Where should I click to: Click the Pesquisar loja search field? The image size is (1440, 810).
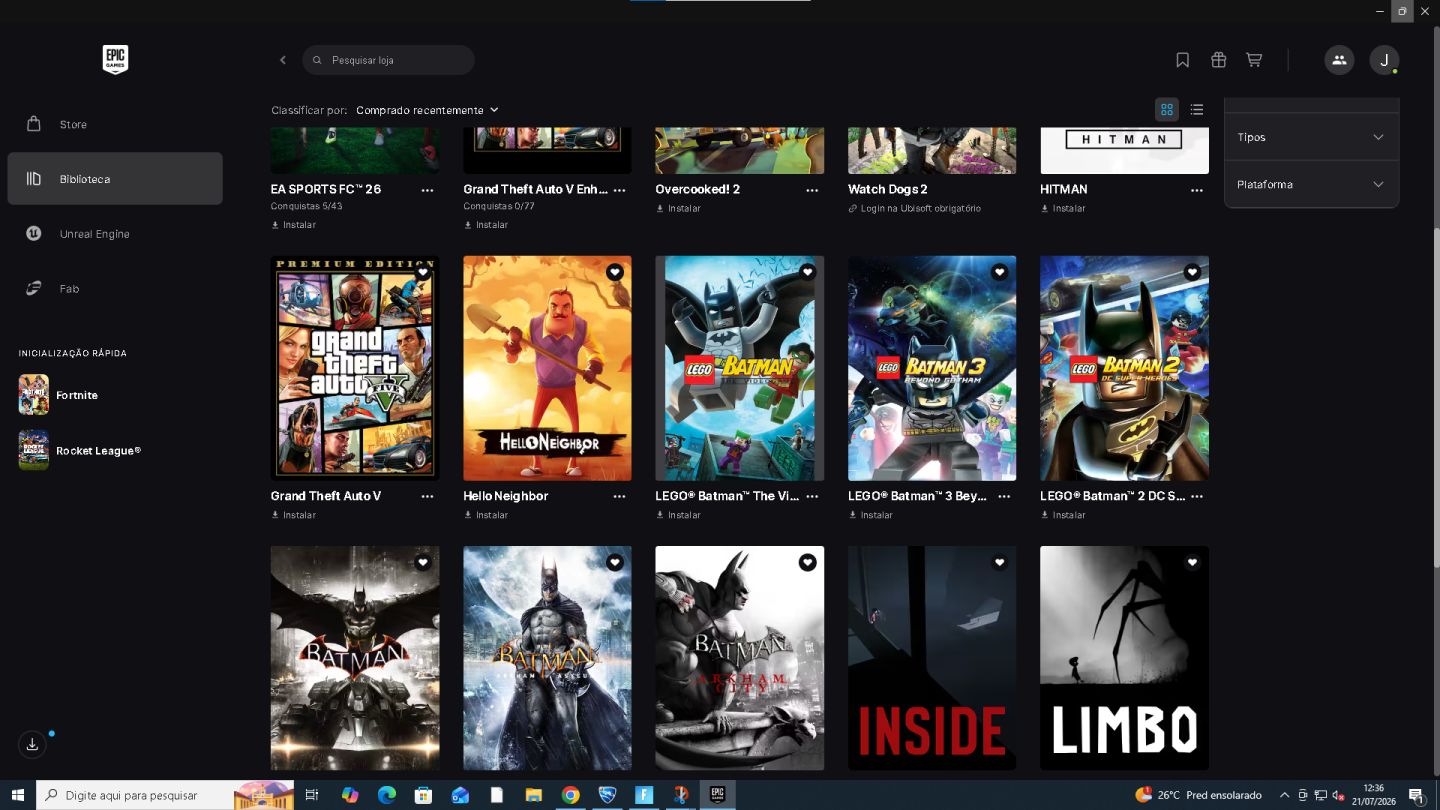pos(388,60)
